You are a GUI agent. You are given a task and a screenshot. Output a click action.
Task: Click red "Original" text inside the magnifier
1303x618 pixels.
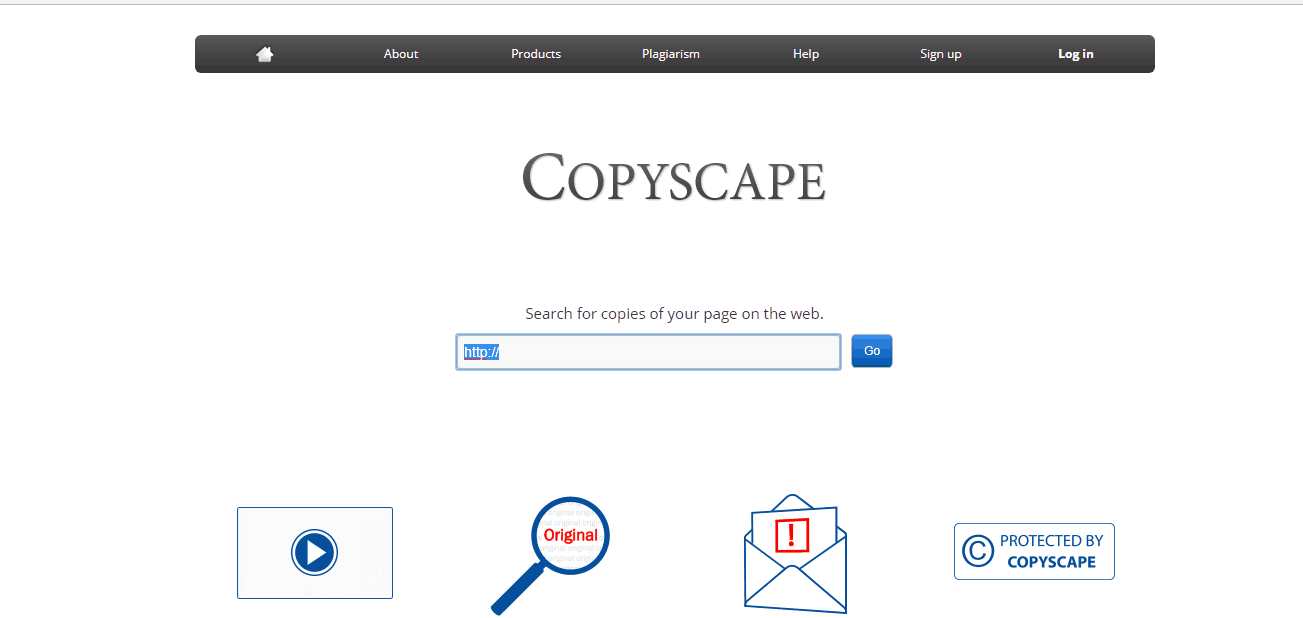tap(570, 535)
